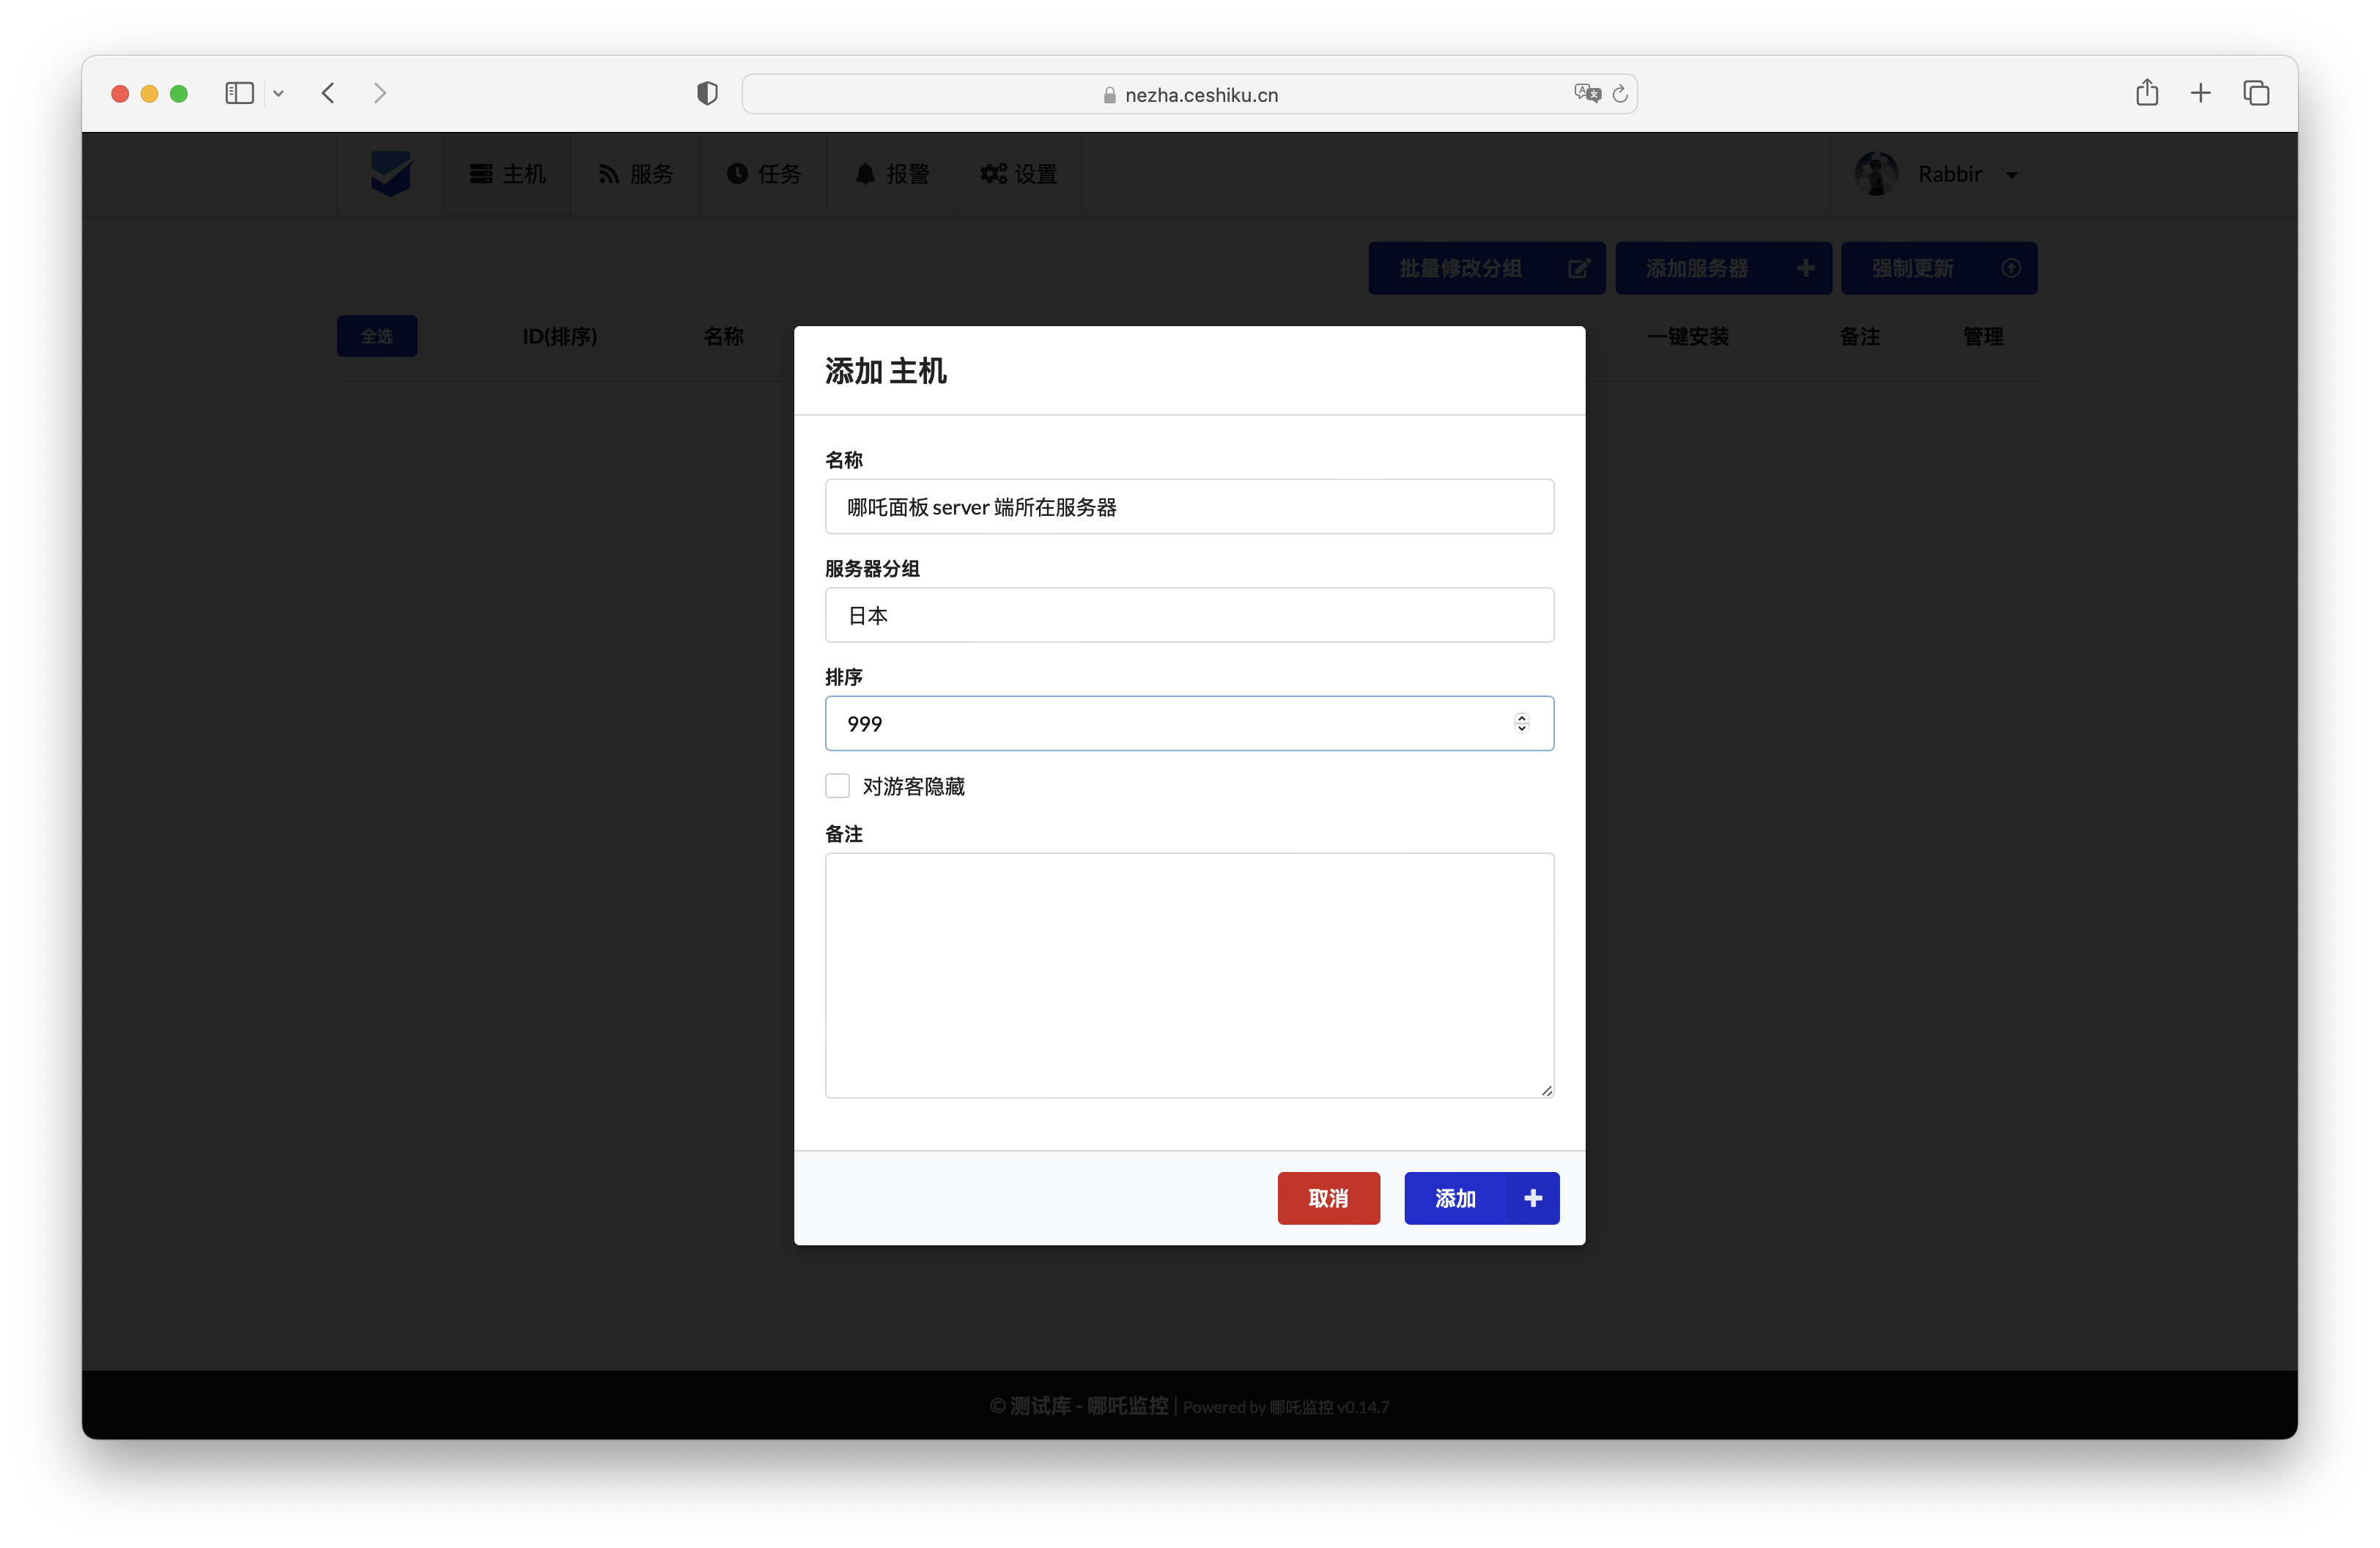Click the 批量修改分组 button
2380x1548 pixels.
tap(1486, 268)
